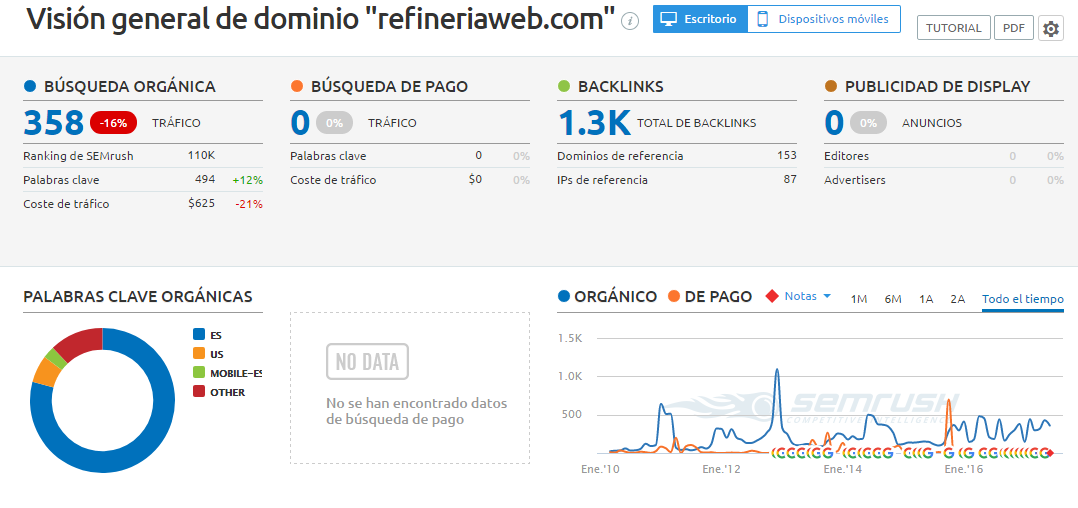Open the TUTORIAL button
The height and width of the screenshot is (508, 1078).
(x=954, y=29)
